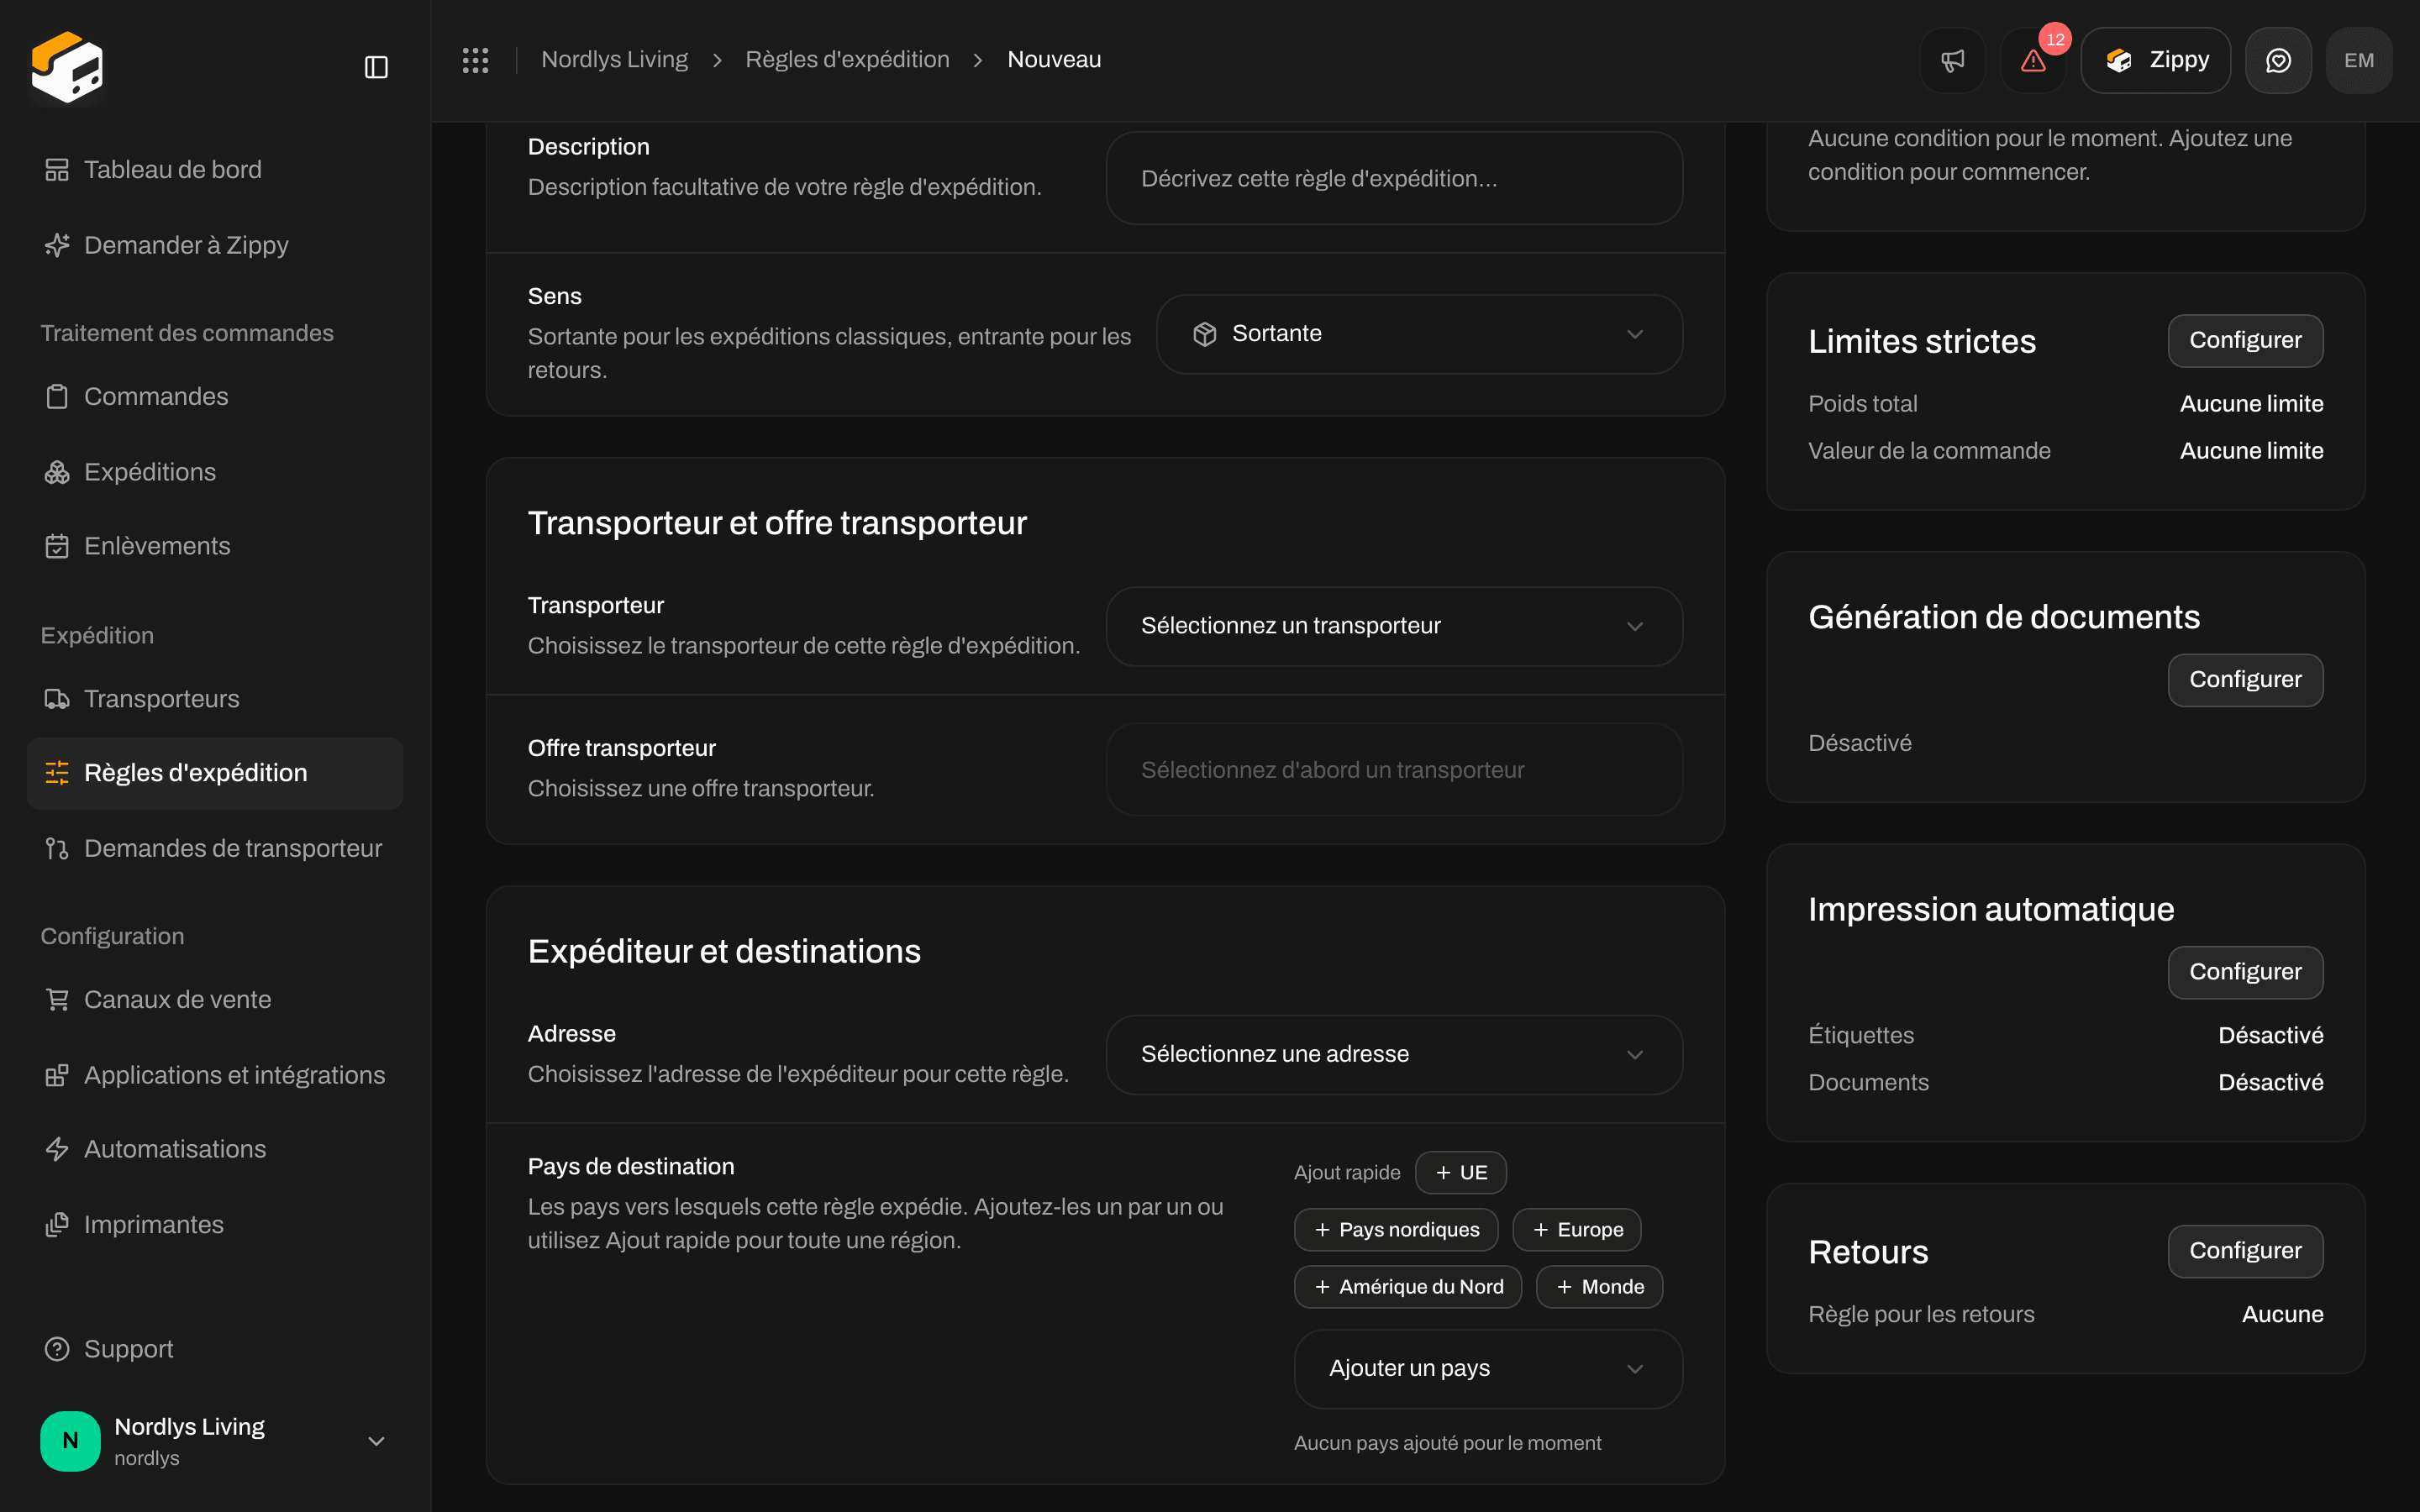Add the Pays nordiques quick region
The width and height of the screenshot is (2420, 1512).
click(x=1396, y=1230)
